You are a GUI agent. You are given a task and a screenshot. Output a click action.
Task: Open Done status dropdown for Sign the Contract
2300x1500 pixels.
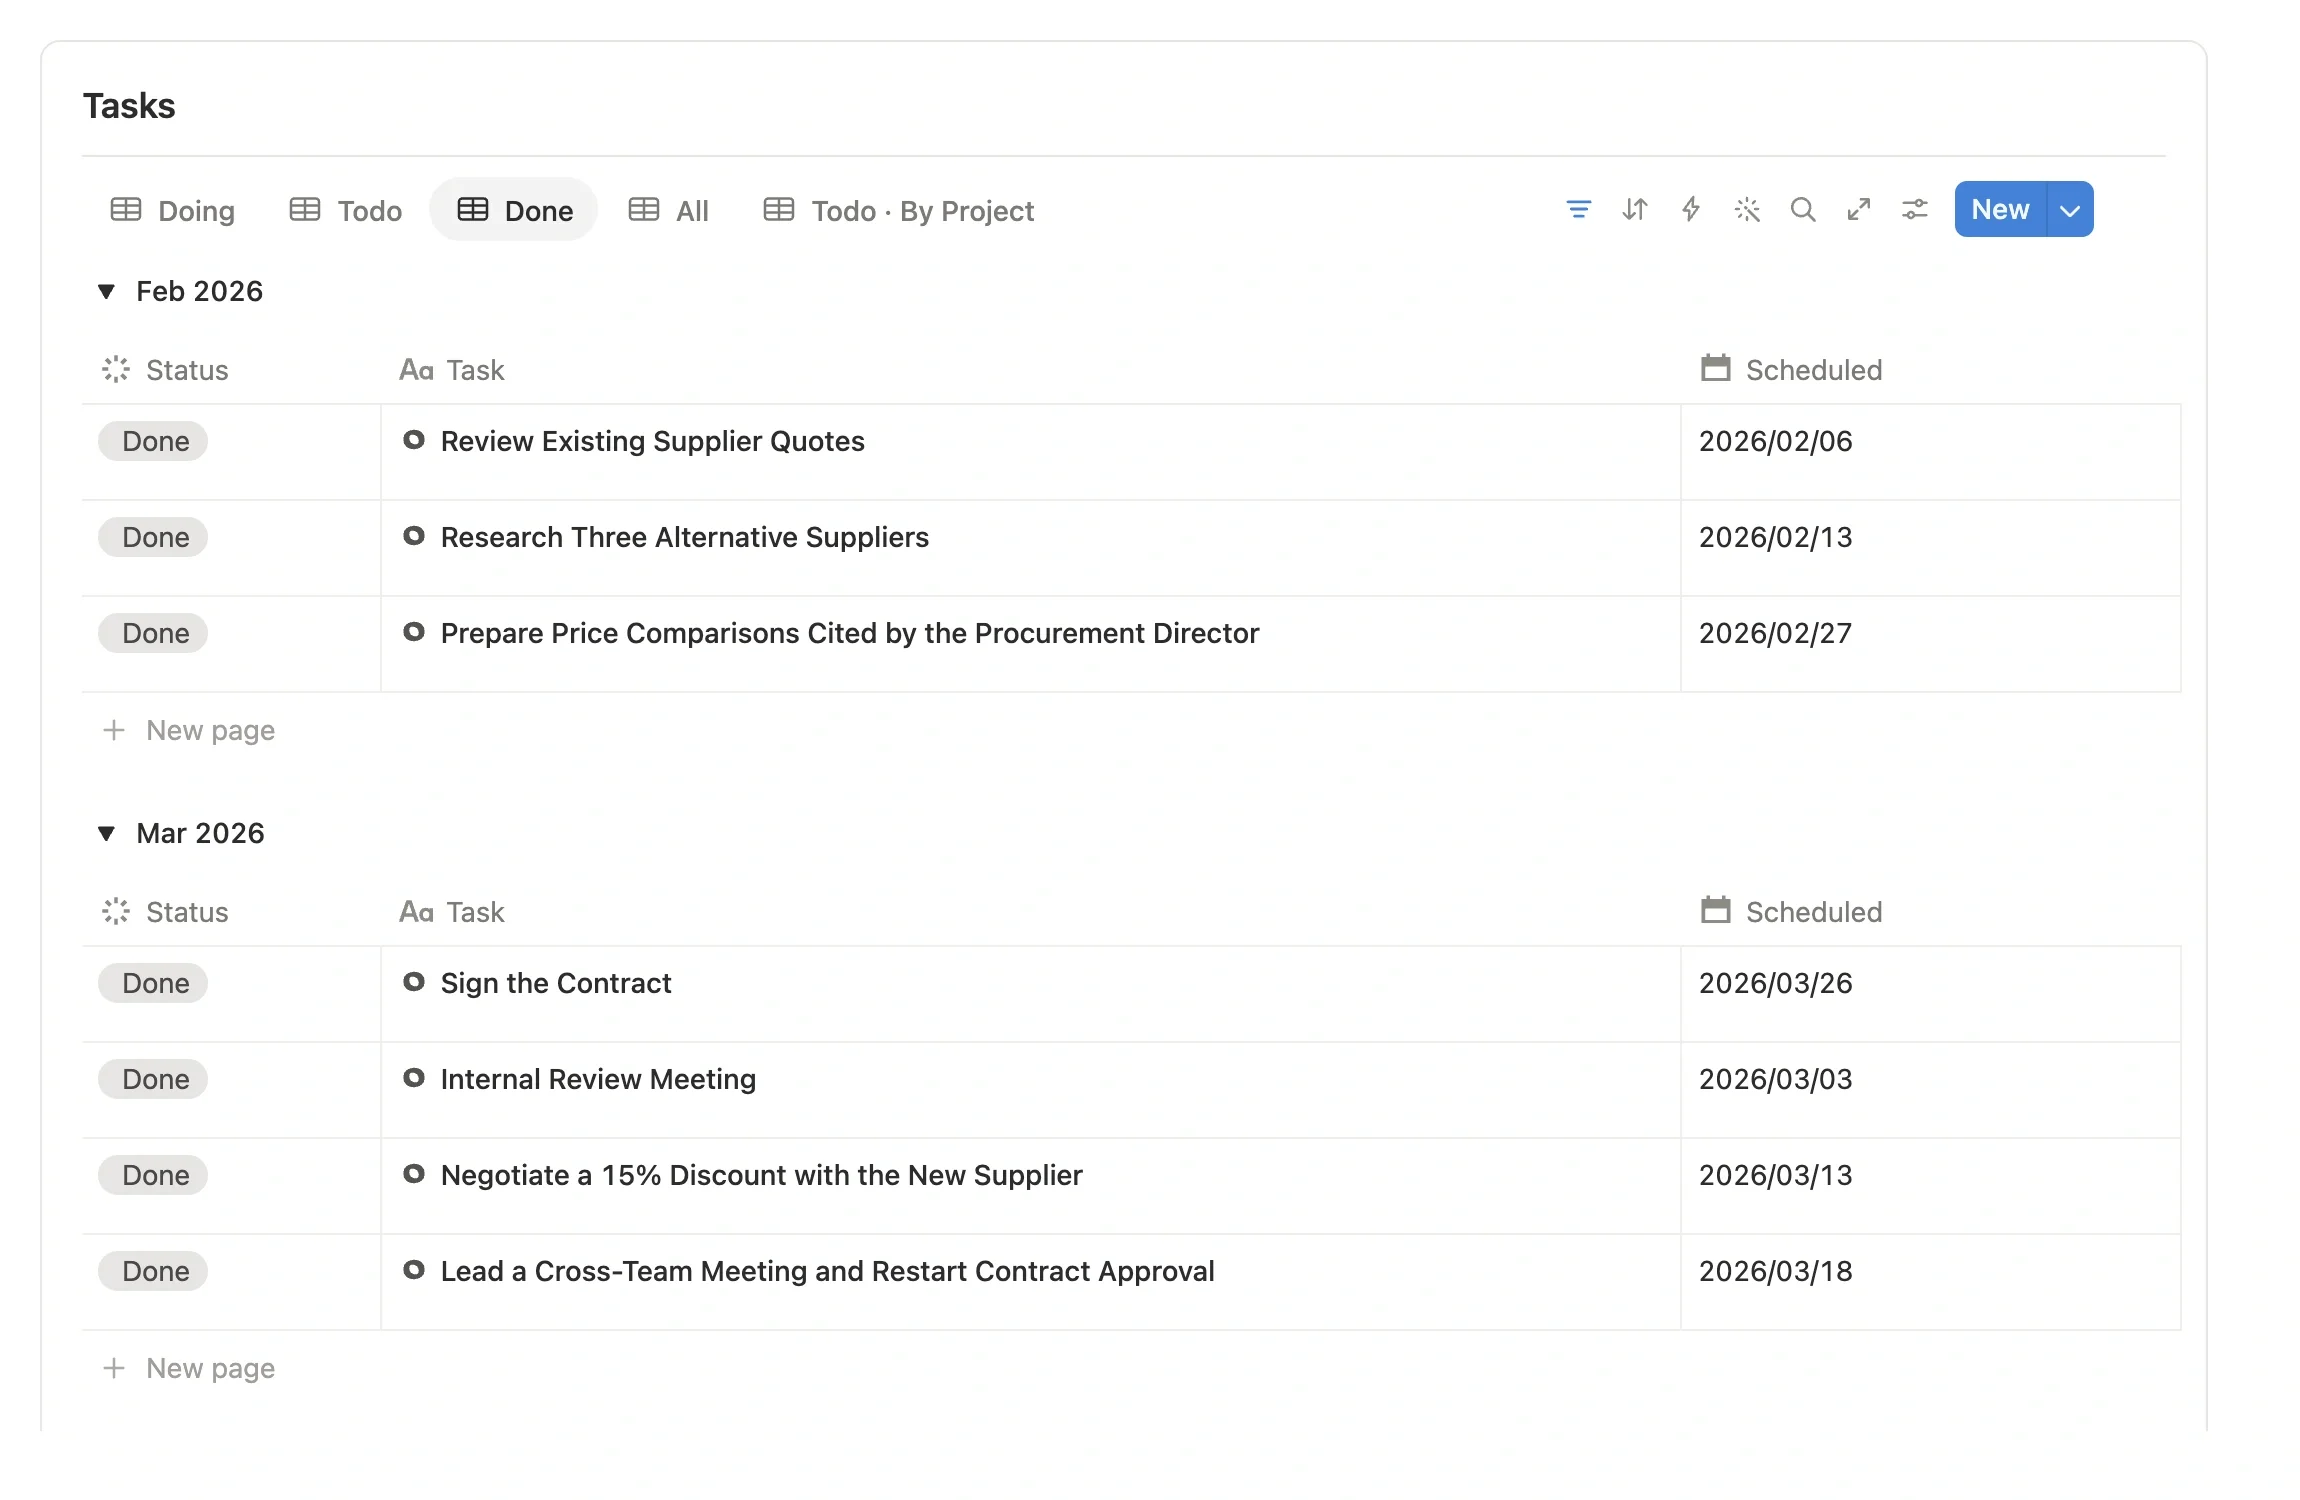pos(153,983)
